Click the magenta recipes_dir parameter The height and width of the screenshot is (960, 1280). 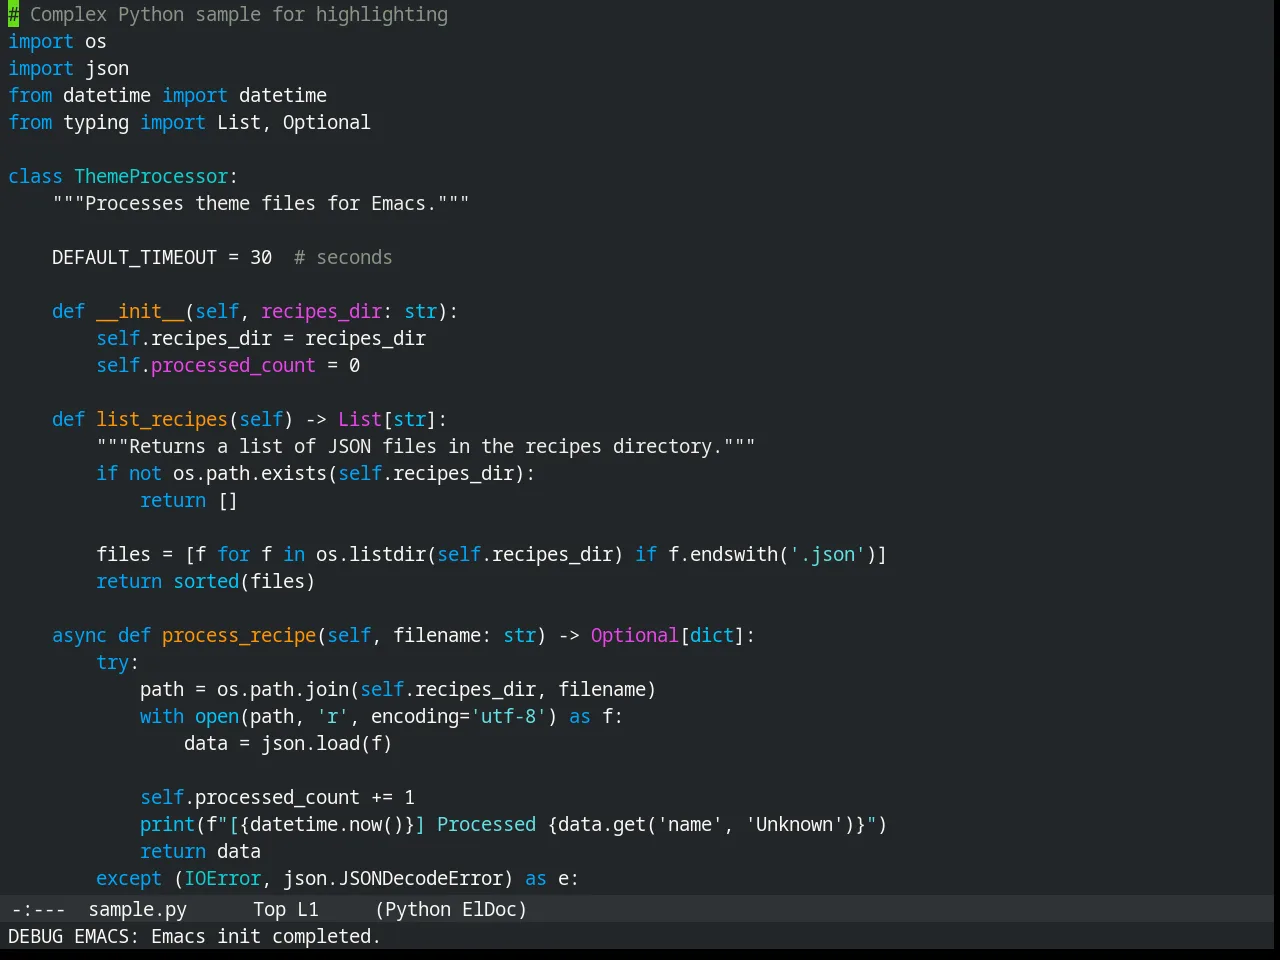[x=321, y=311]
